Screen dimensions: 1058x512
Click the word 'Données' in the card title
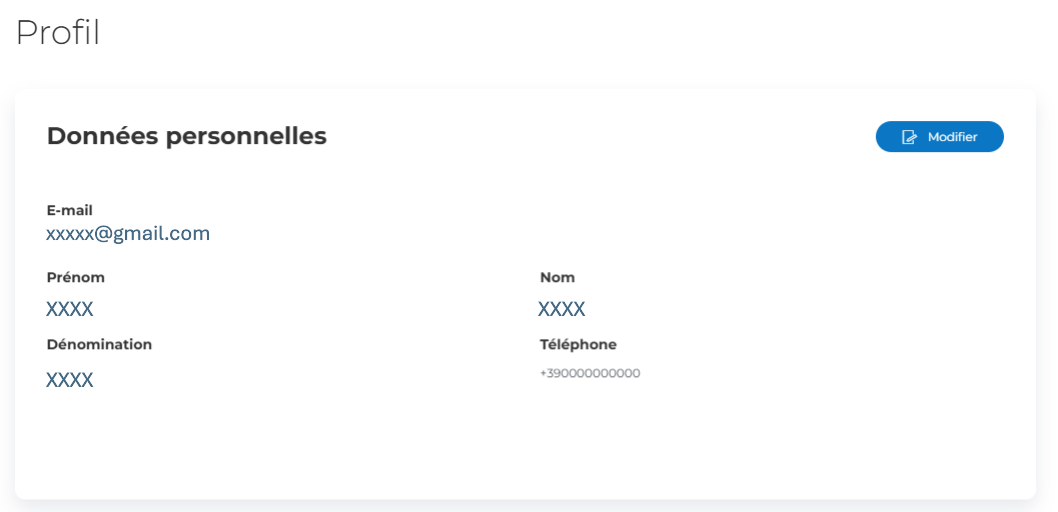point(103,136)
